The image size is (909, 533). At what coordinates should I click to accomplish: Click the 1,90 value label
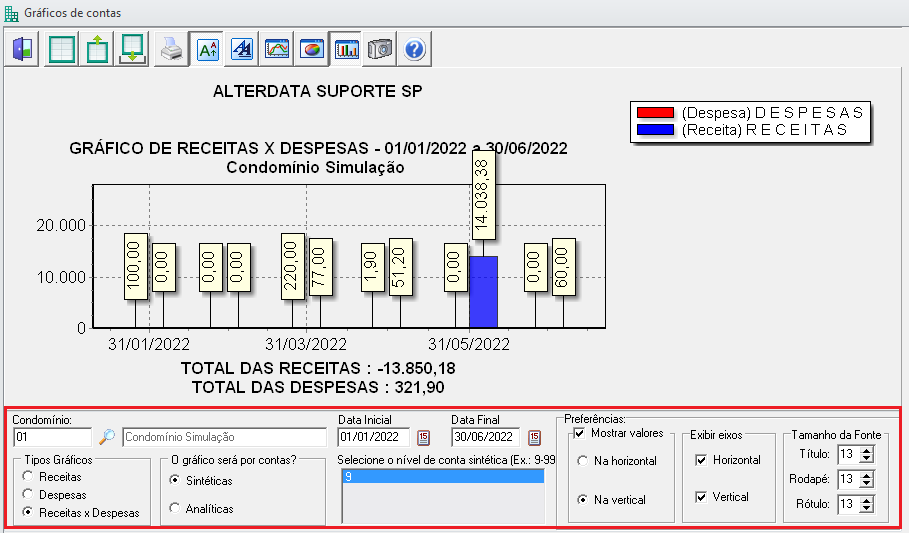[x=372, y=267]
